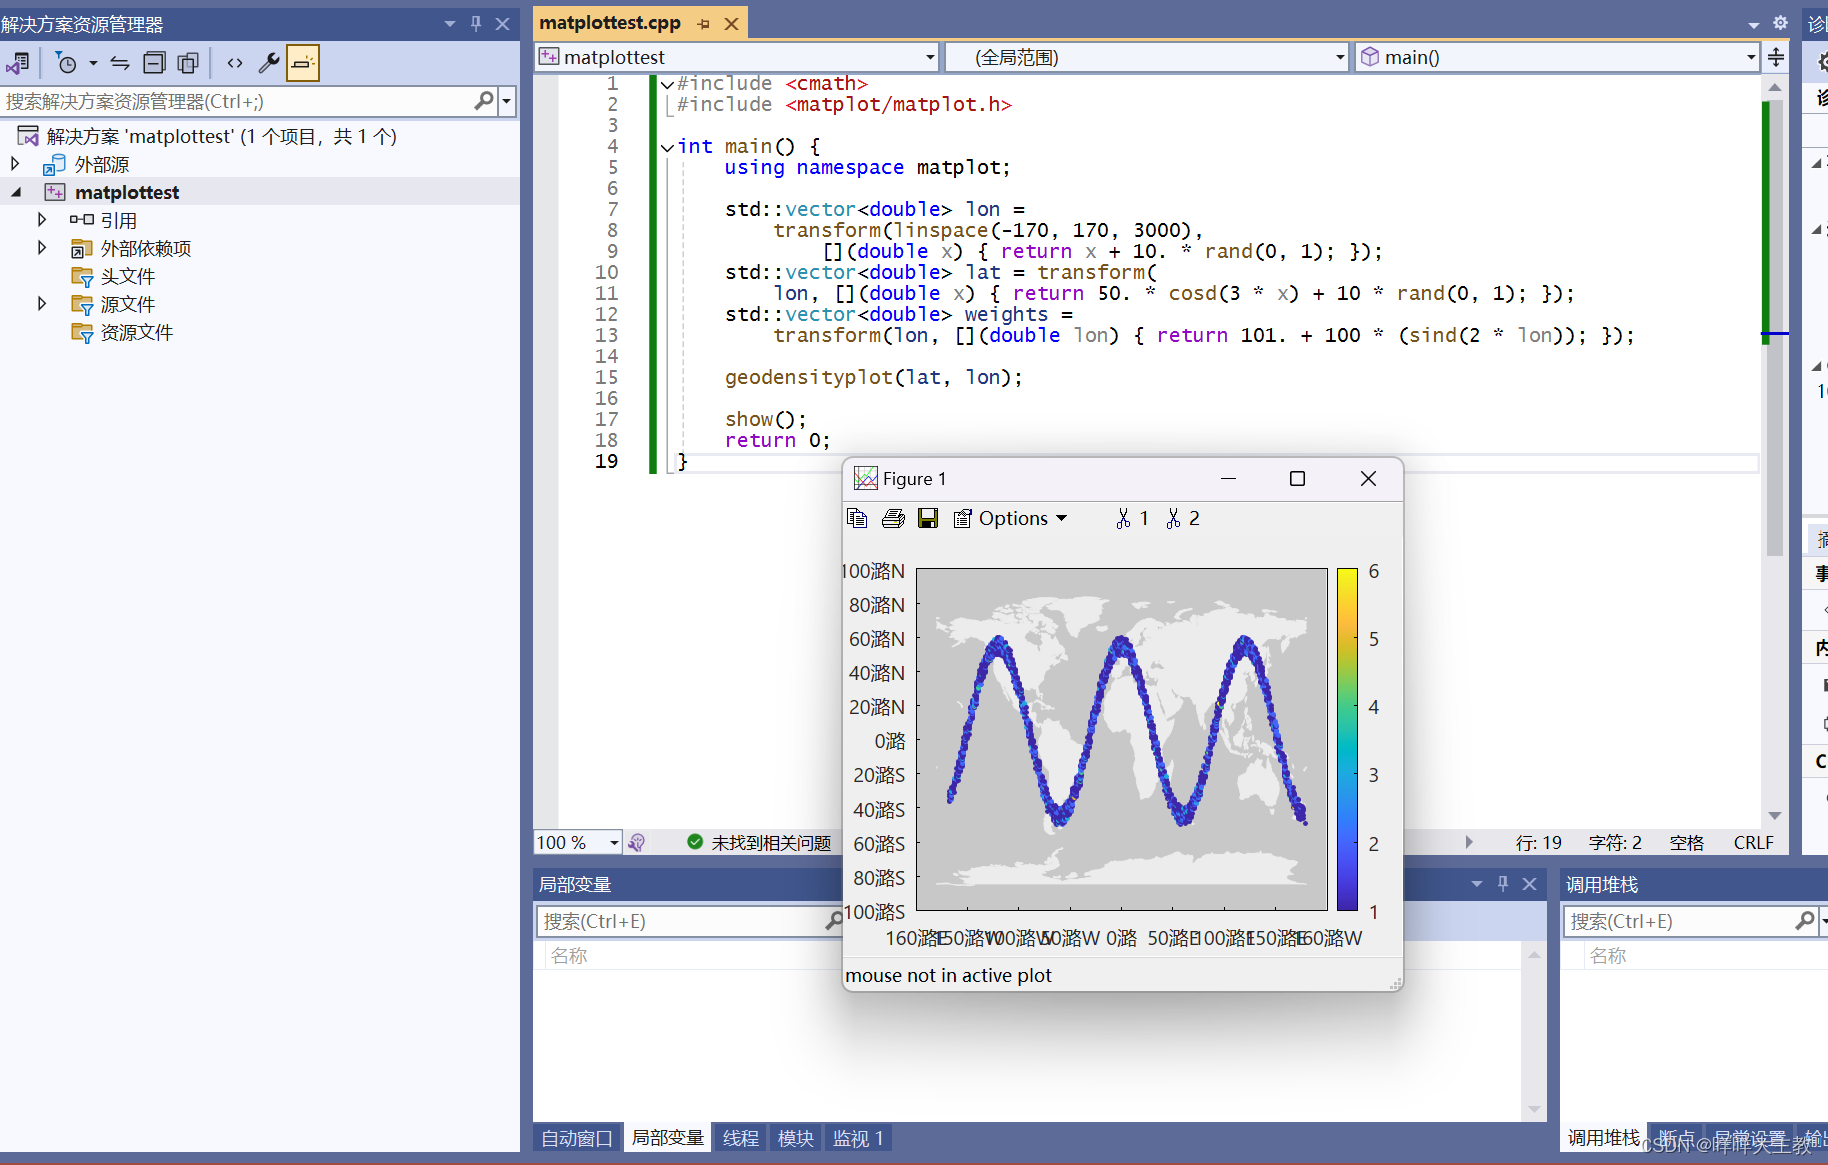Collapse the main() function fold marker
The image size is (1828, 1165).
click(x=667, y=147)
